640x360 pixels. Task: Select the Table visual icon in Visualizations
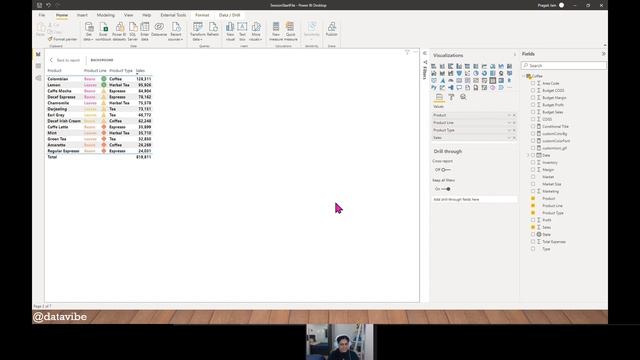pos(493,80)
